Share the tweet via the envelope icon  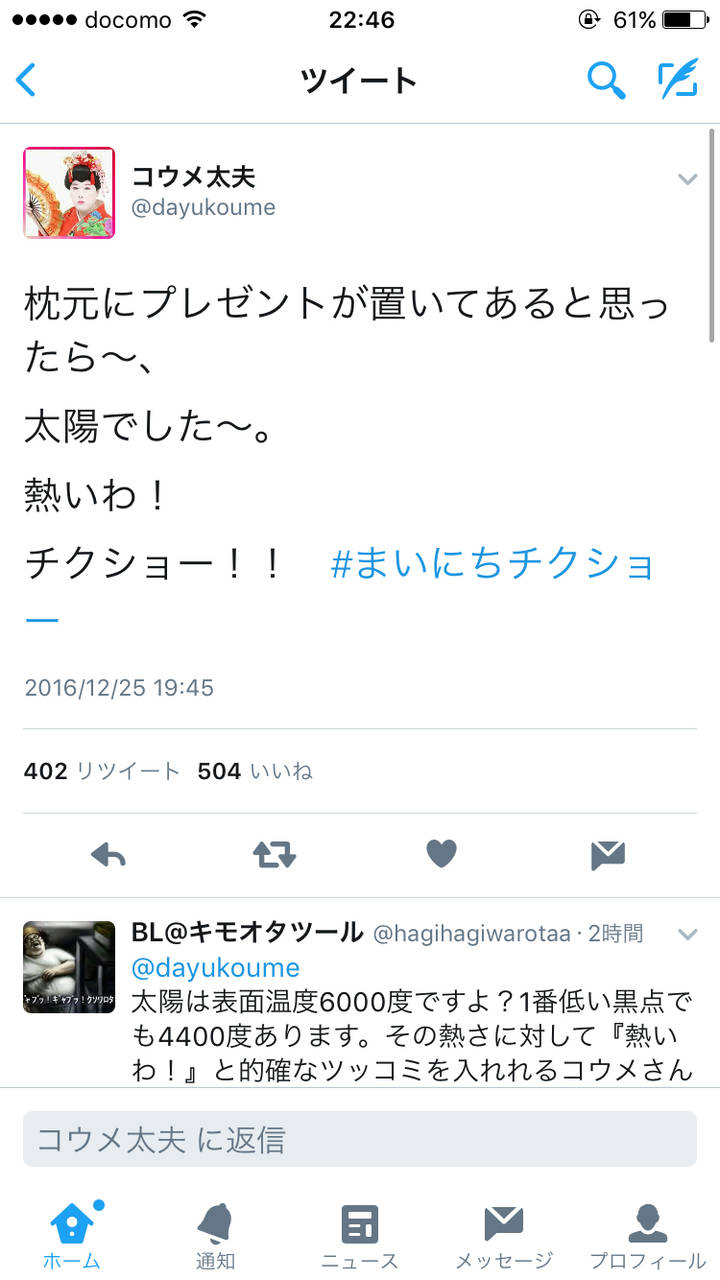click(607, 854)
